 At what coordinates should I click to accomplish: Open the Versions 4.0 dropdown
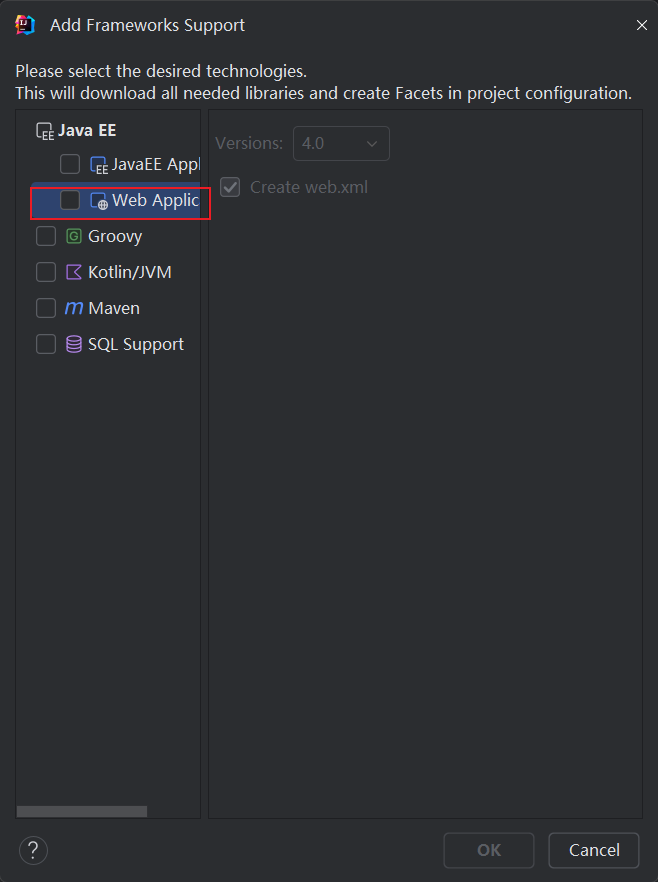pos(341,143)
